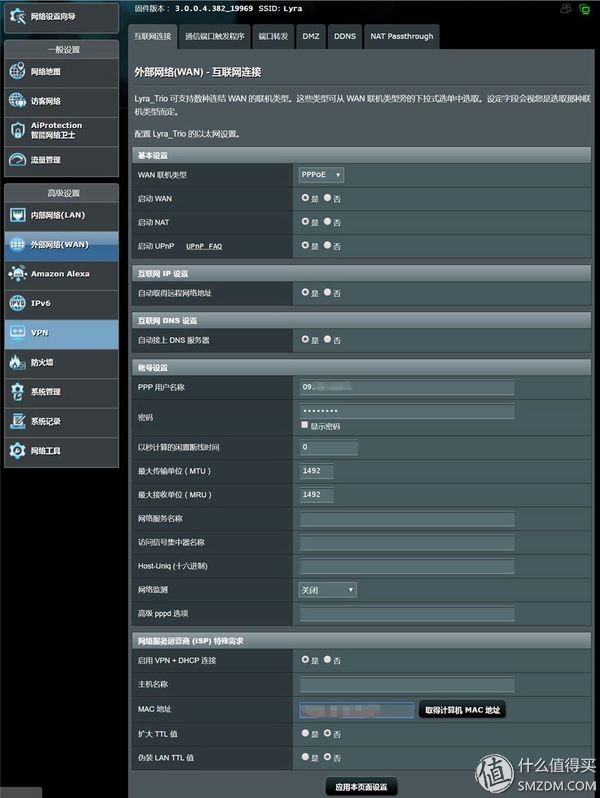
Task: Click the network service name field
Action: [x=407, y=519]
